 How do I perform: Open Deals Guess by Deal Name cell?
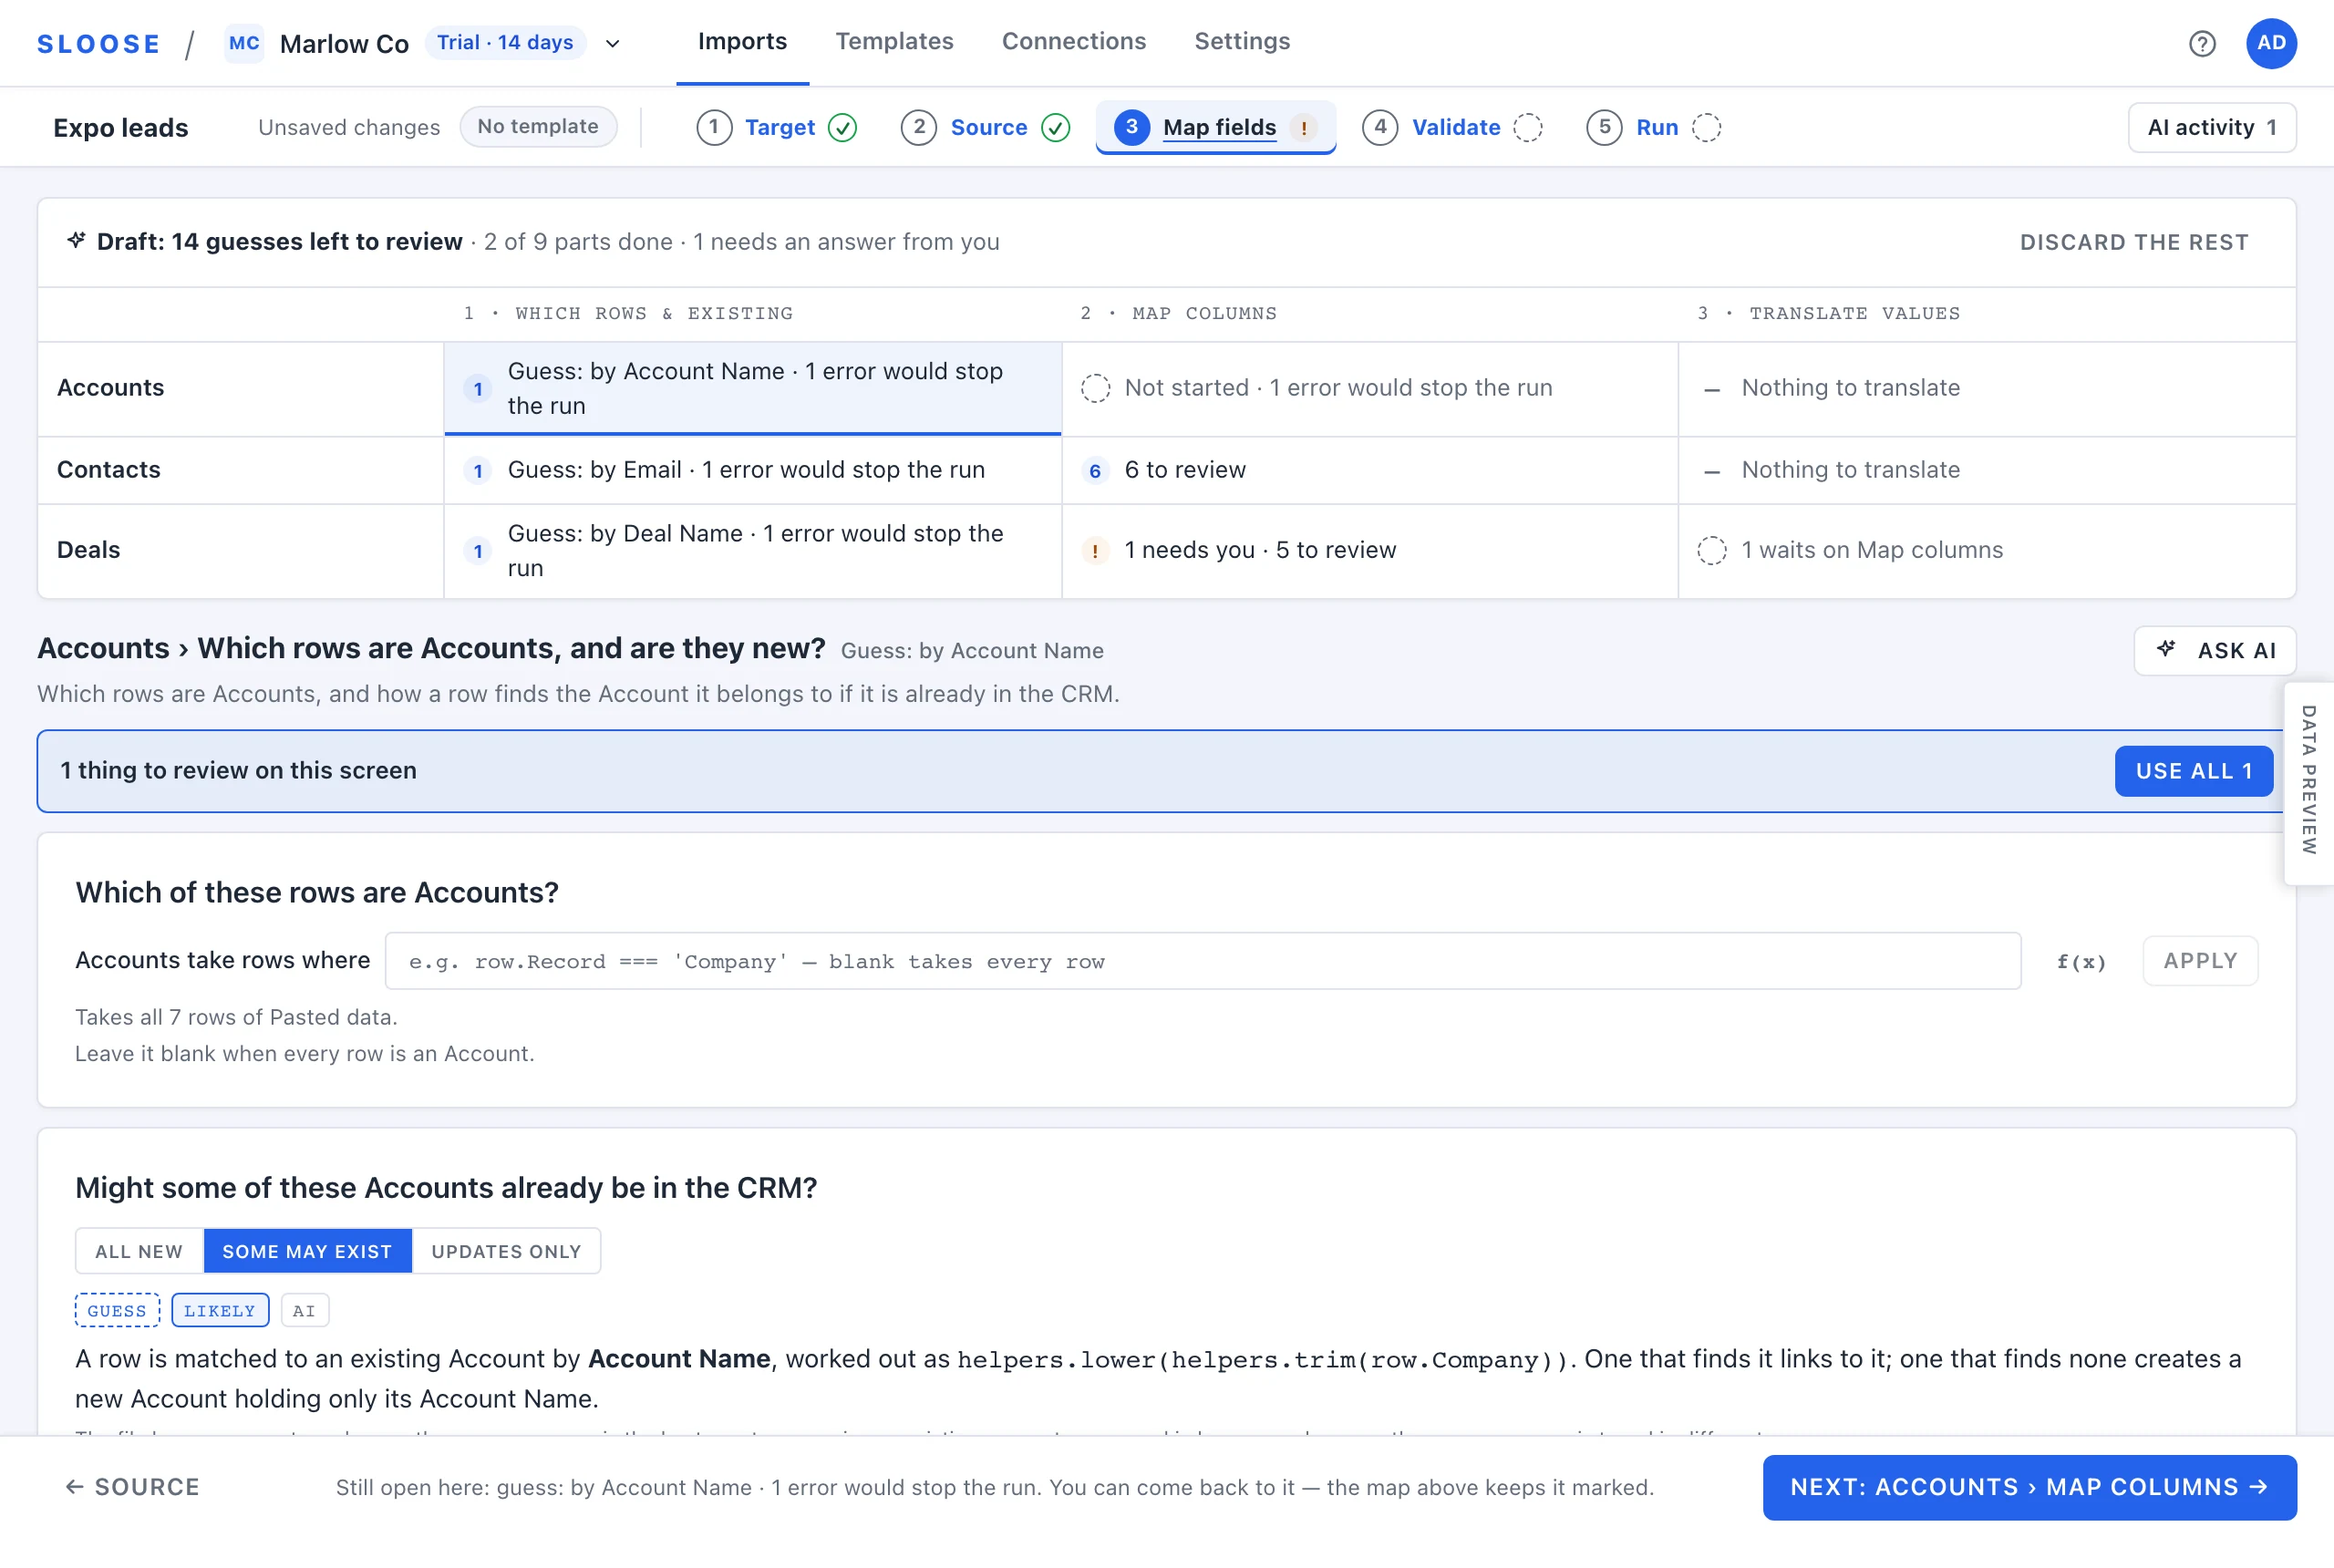[752, 550]
